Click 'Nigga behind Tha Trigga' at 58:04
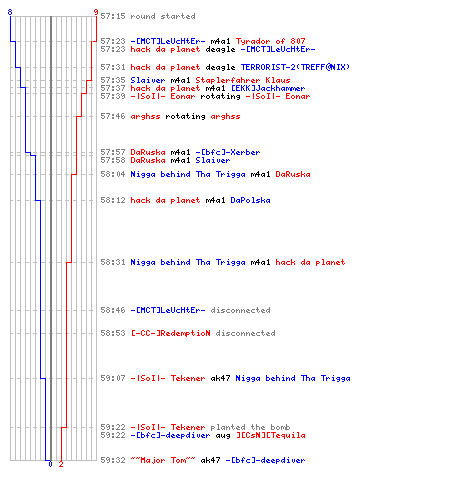Viewport: 450px width, 500px height. (188, 174)
